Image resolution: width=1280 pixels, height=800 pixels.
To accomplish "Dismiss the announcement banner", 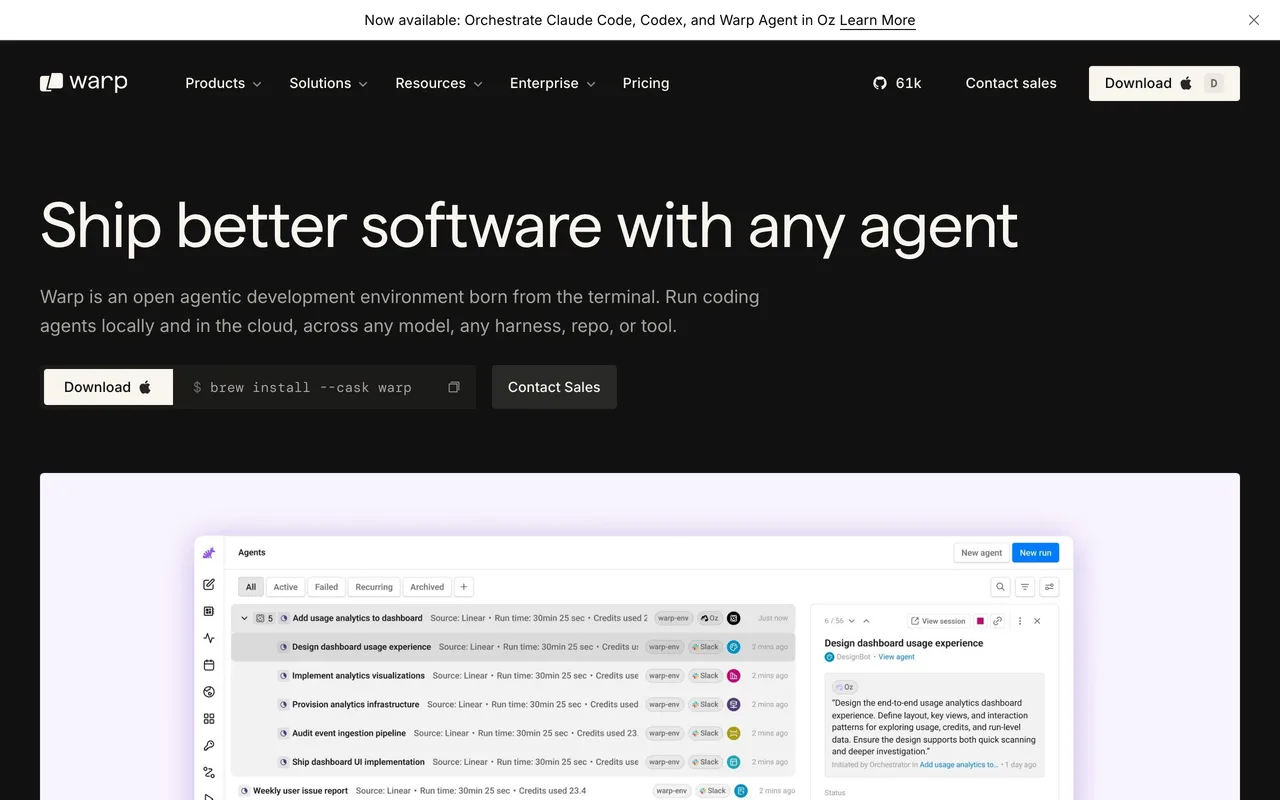I will point(1254,20).
